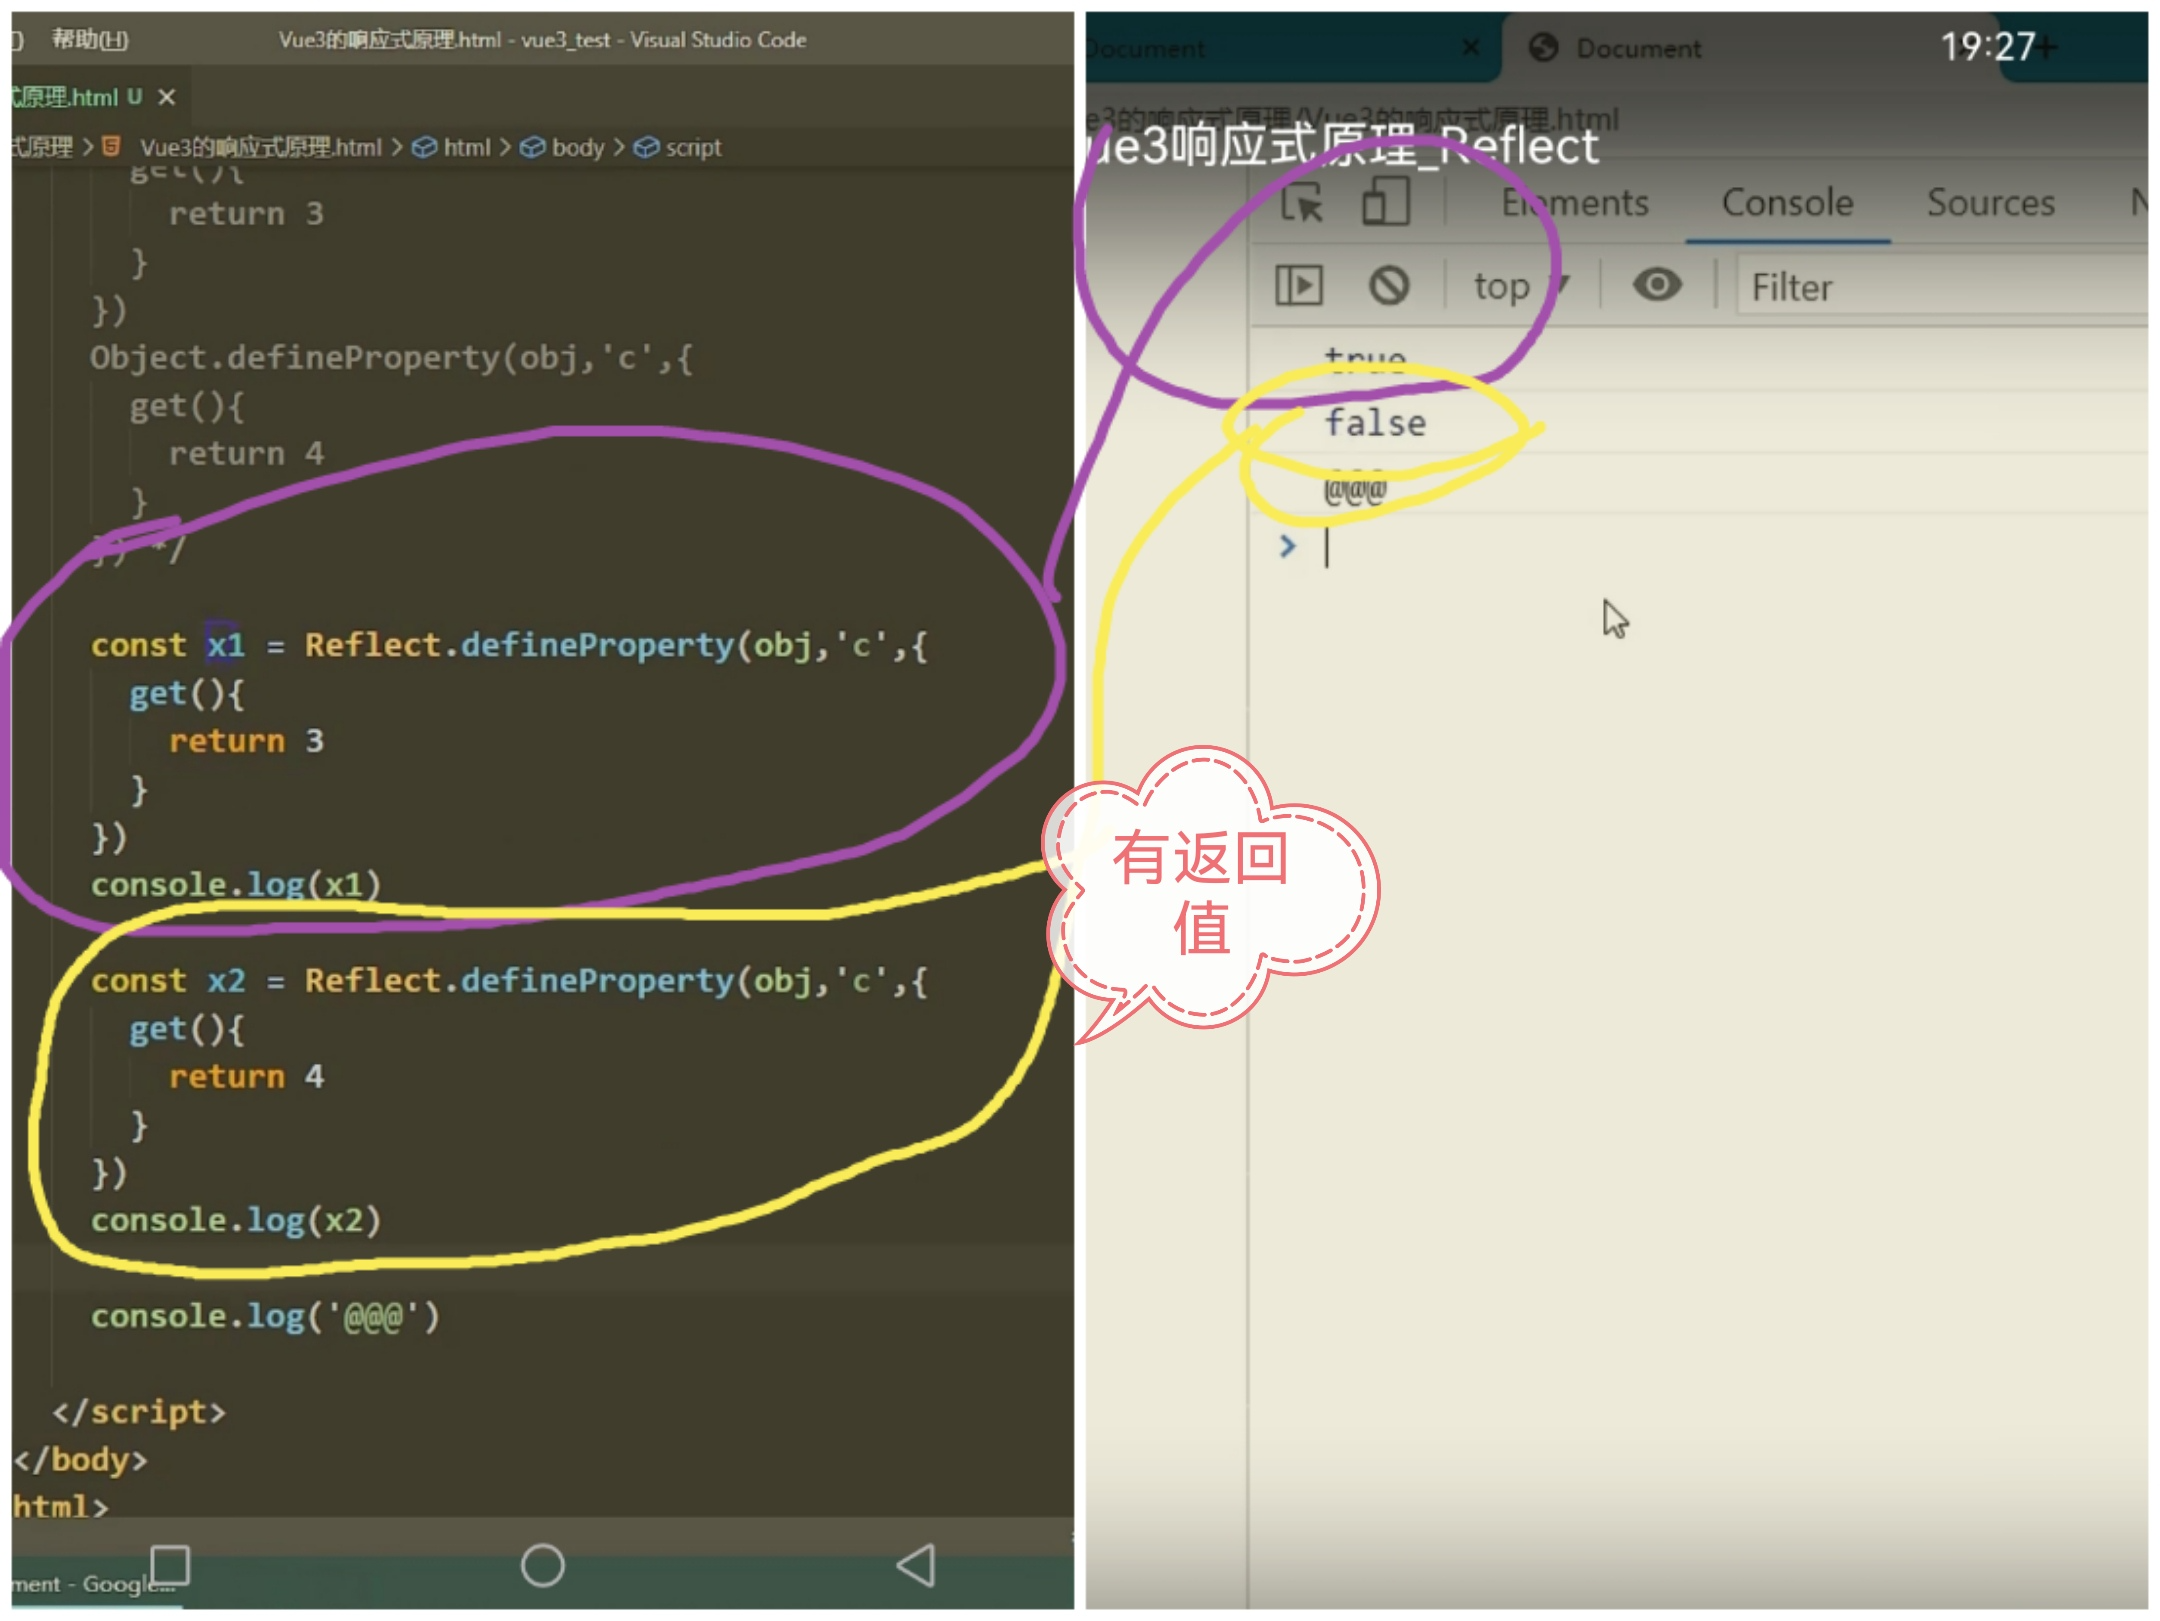
Task: Tap the Android recent apps square icon
Action: click(x=169, y=1565)
